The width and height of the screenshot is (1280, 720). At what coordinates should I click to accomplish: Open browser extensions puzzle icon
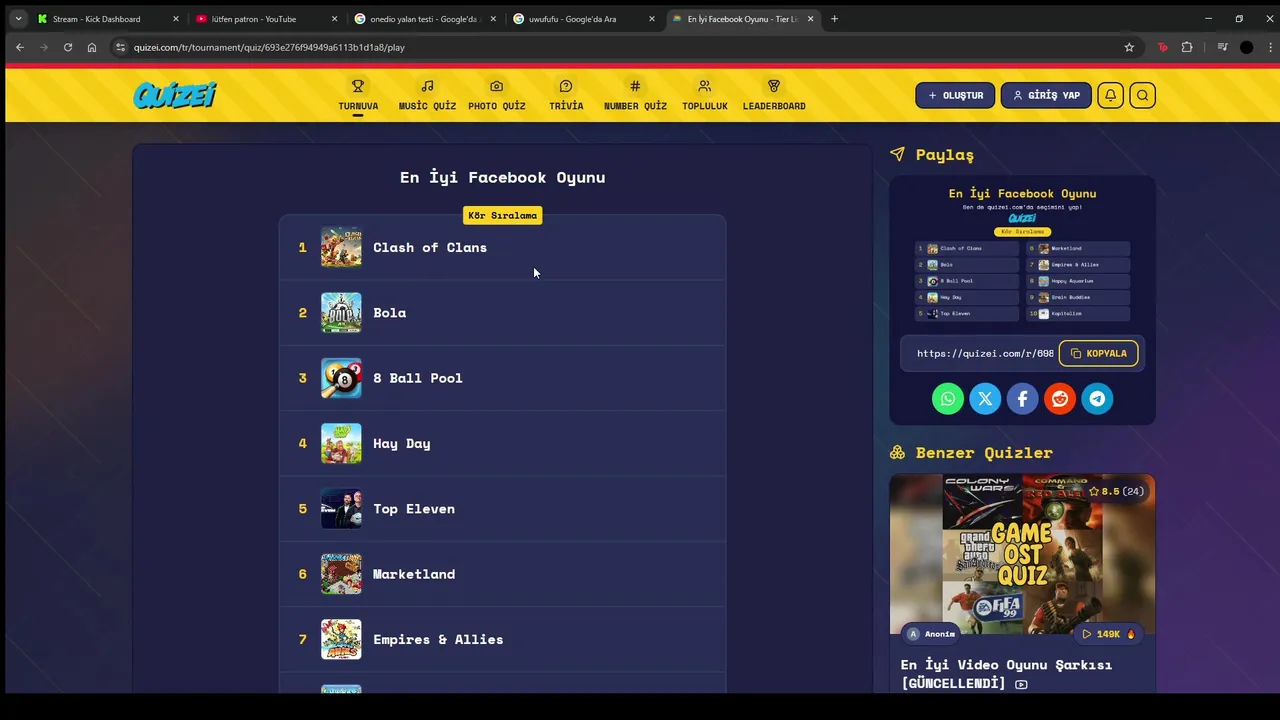1187,47
